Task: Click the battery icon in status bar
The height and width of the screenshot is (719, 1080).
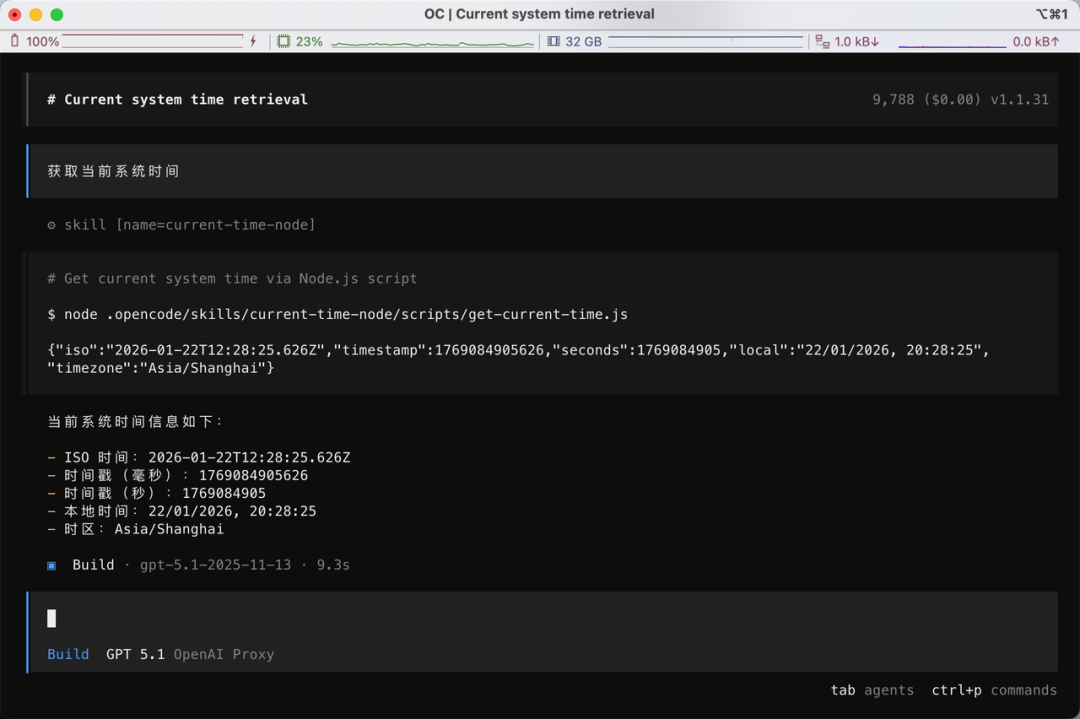Action: 14,41
